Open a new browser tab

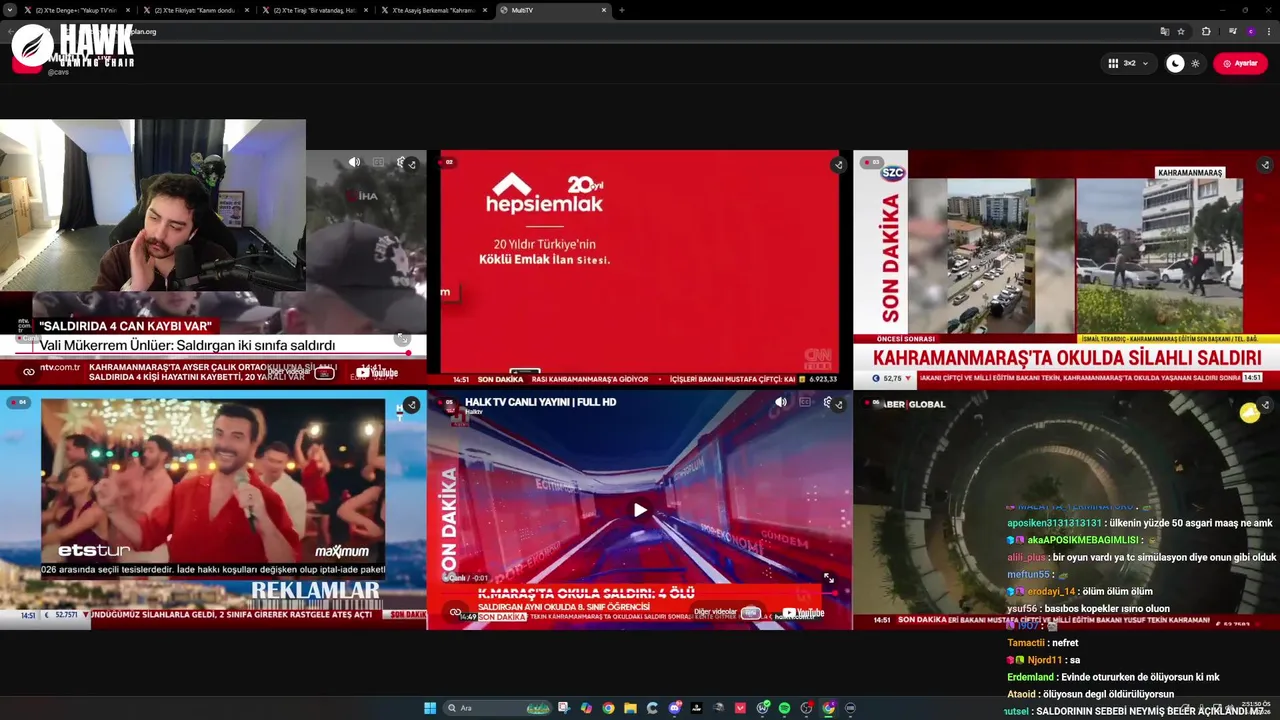(622, 10)
